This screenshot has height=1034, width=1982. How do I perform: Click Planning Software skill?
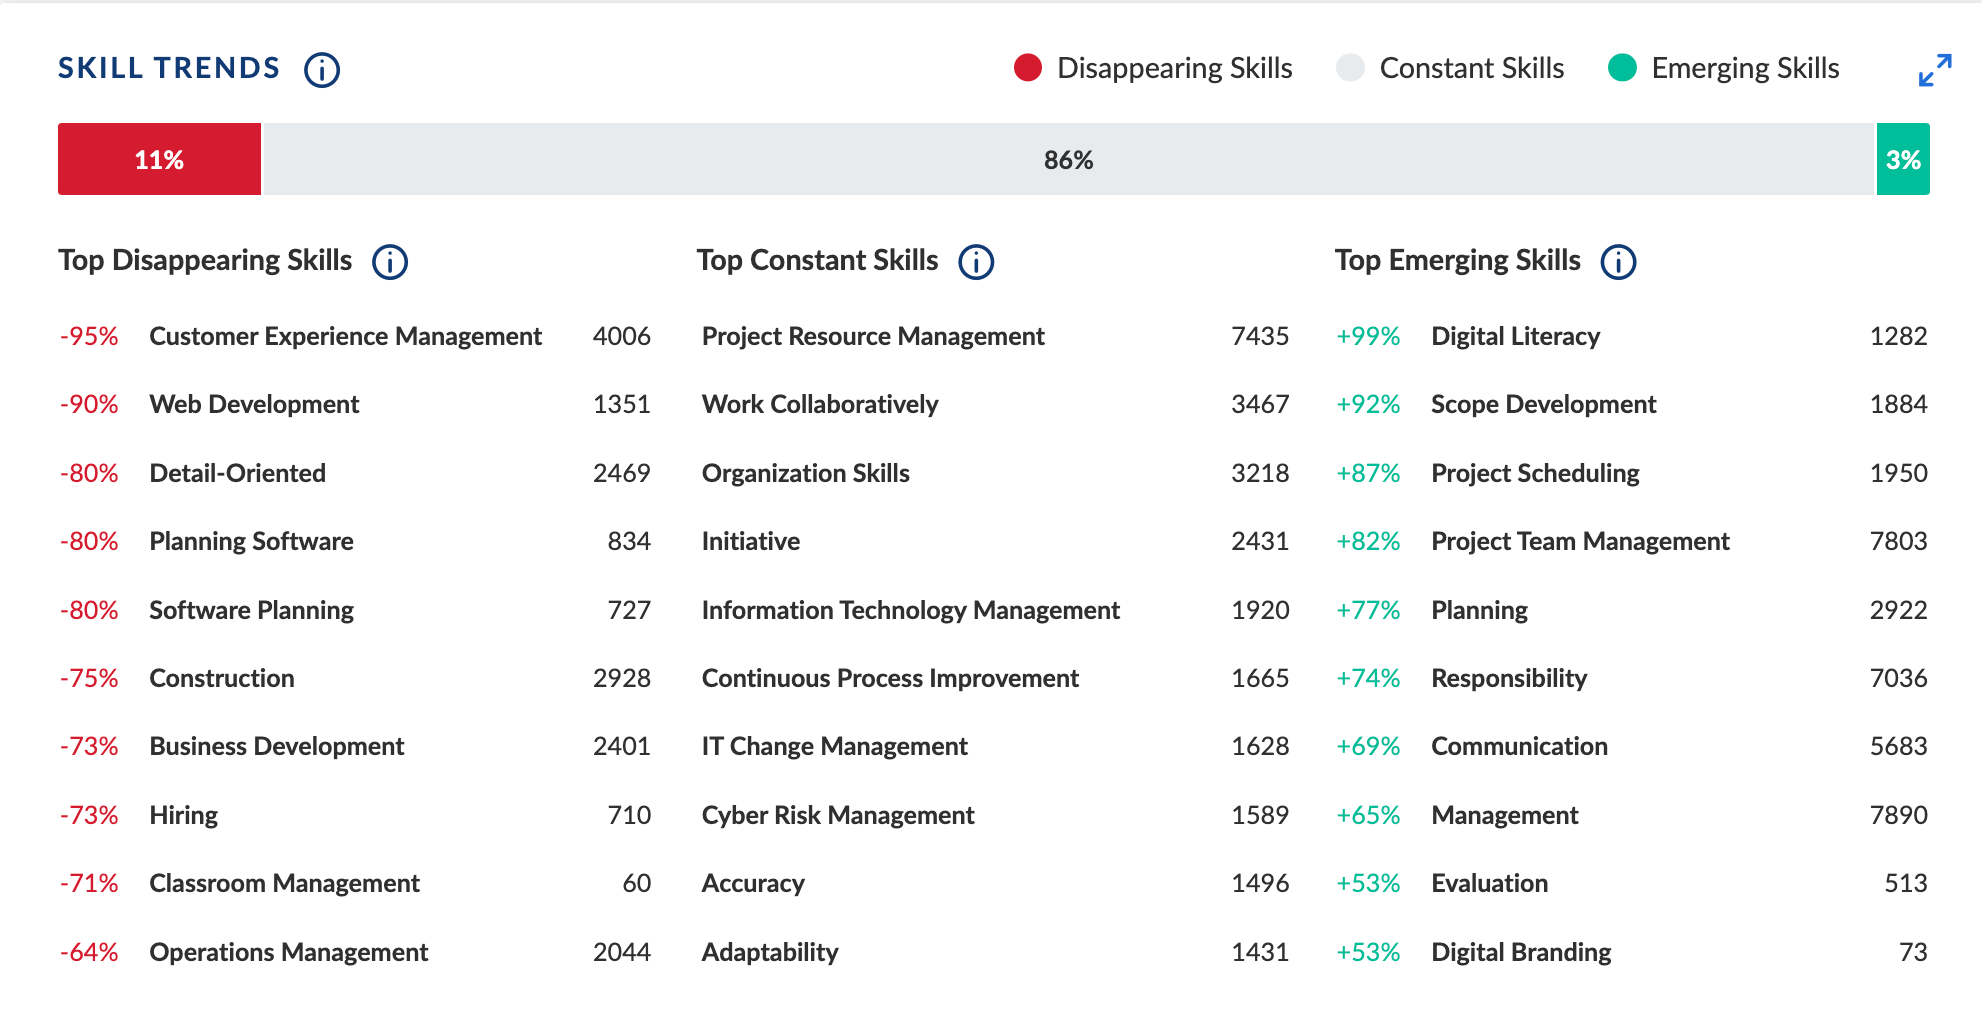click(251, 541)
